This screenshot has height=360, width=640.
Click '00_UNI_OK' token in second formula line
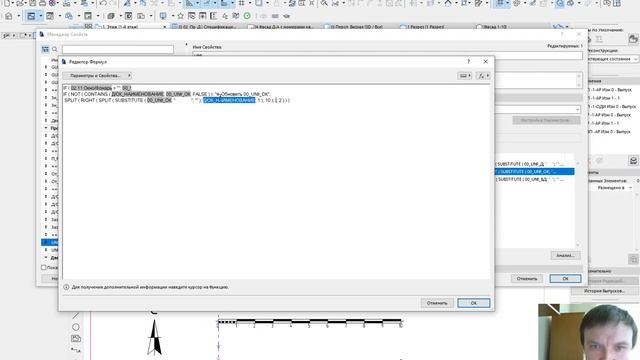point(178,94)
